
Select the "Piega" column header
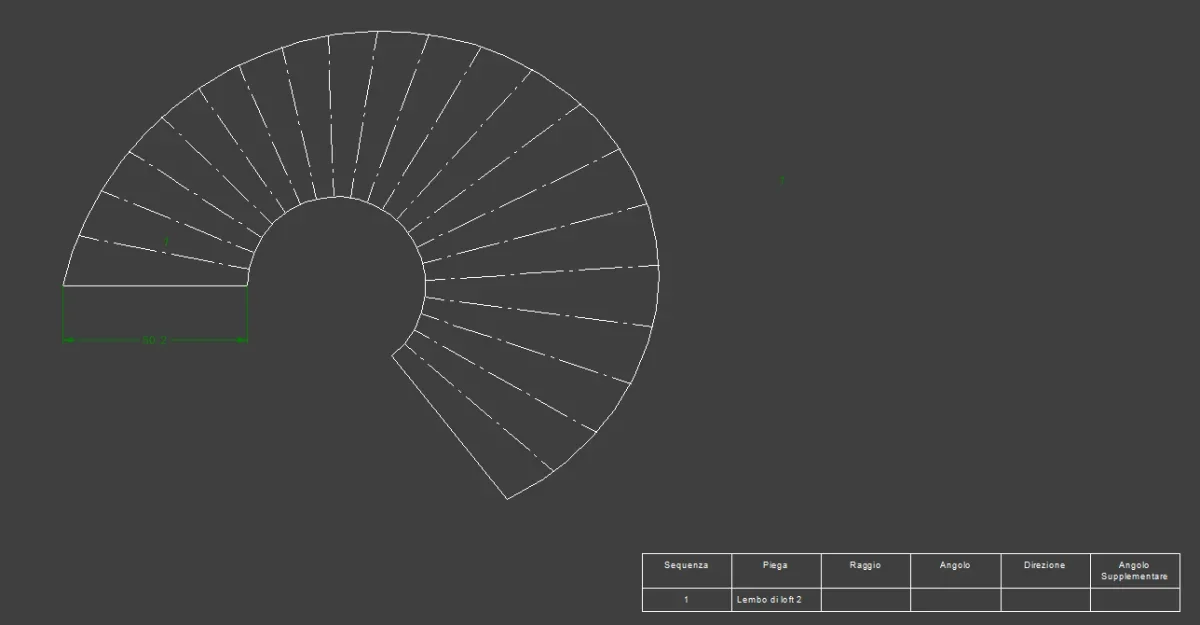[776, 571]
